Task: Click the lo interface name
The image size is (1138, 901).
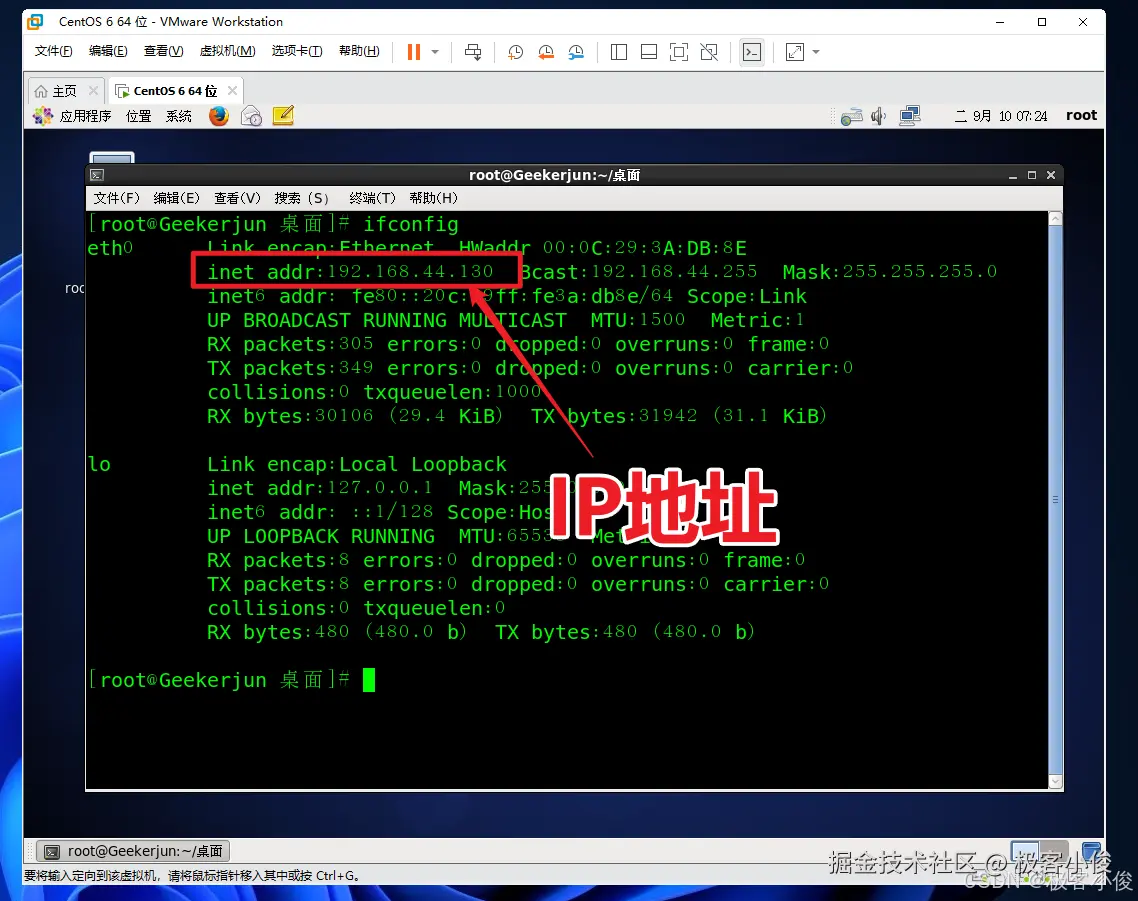Action: 99,465
